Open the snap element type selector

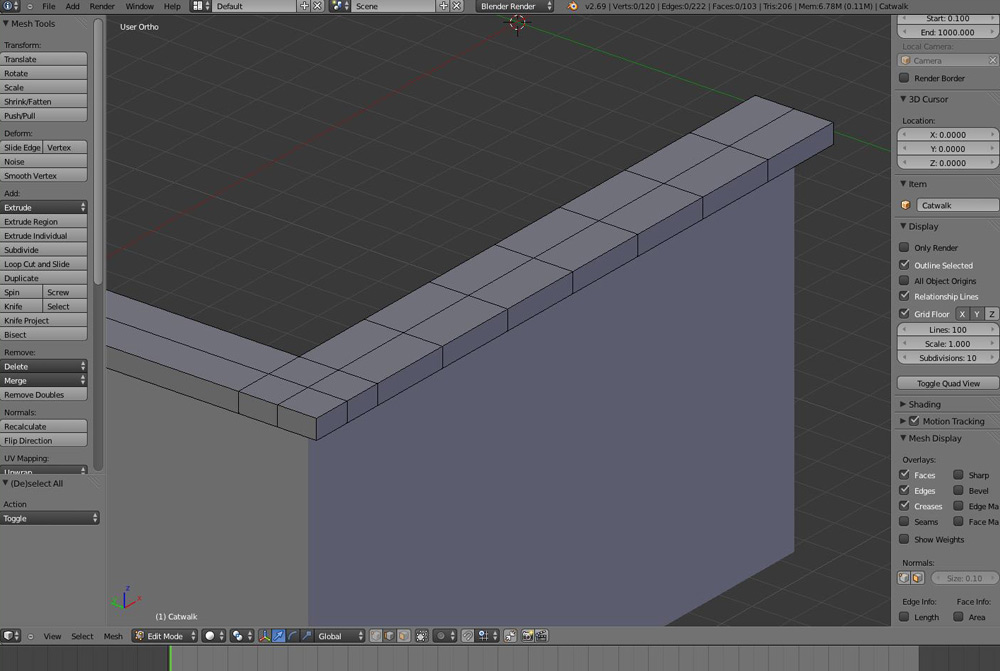click(x=487, y=636)
